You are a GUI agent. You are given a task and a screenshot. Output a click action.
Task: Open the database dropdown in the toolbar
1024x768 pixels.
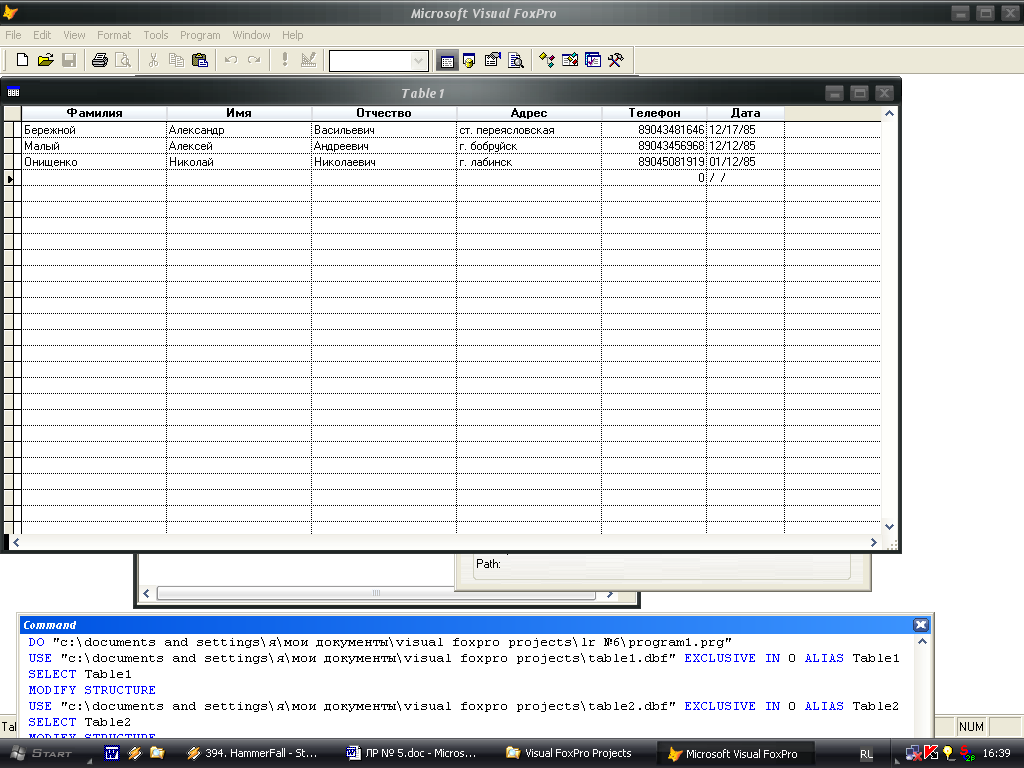tap(419, 61)
